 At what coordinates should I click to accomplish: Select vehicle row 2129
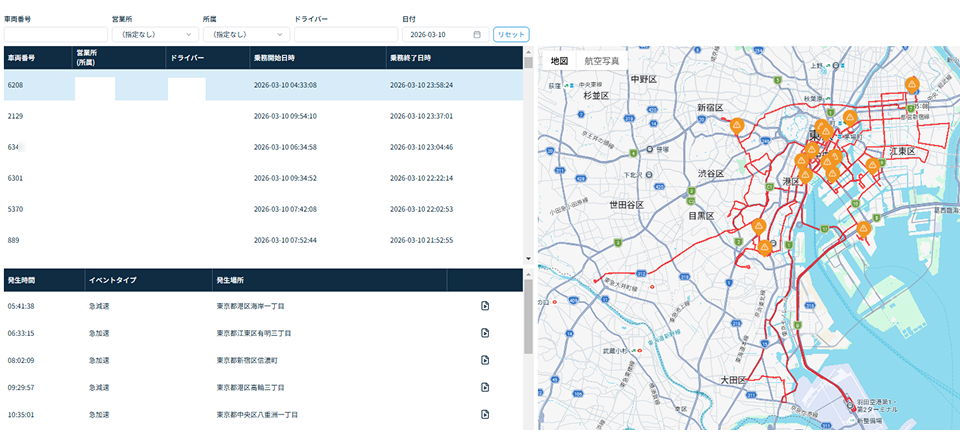tap(263, 116)
